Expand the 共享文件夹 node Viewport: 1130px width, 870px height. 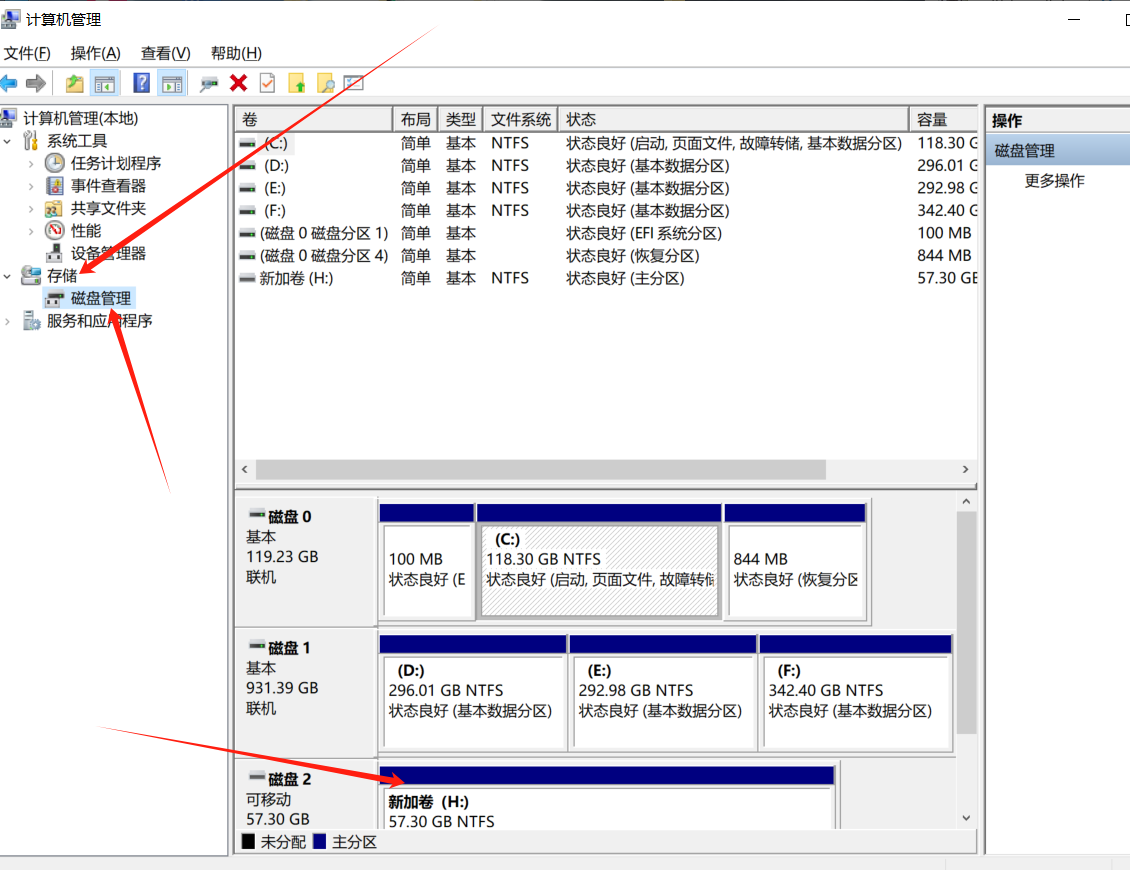(x=31, y=209)
